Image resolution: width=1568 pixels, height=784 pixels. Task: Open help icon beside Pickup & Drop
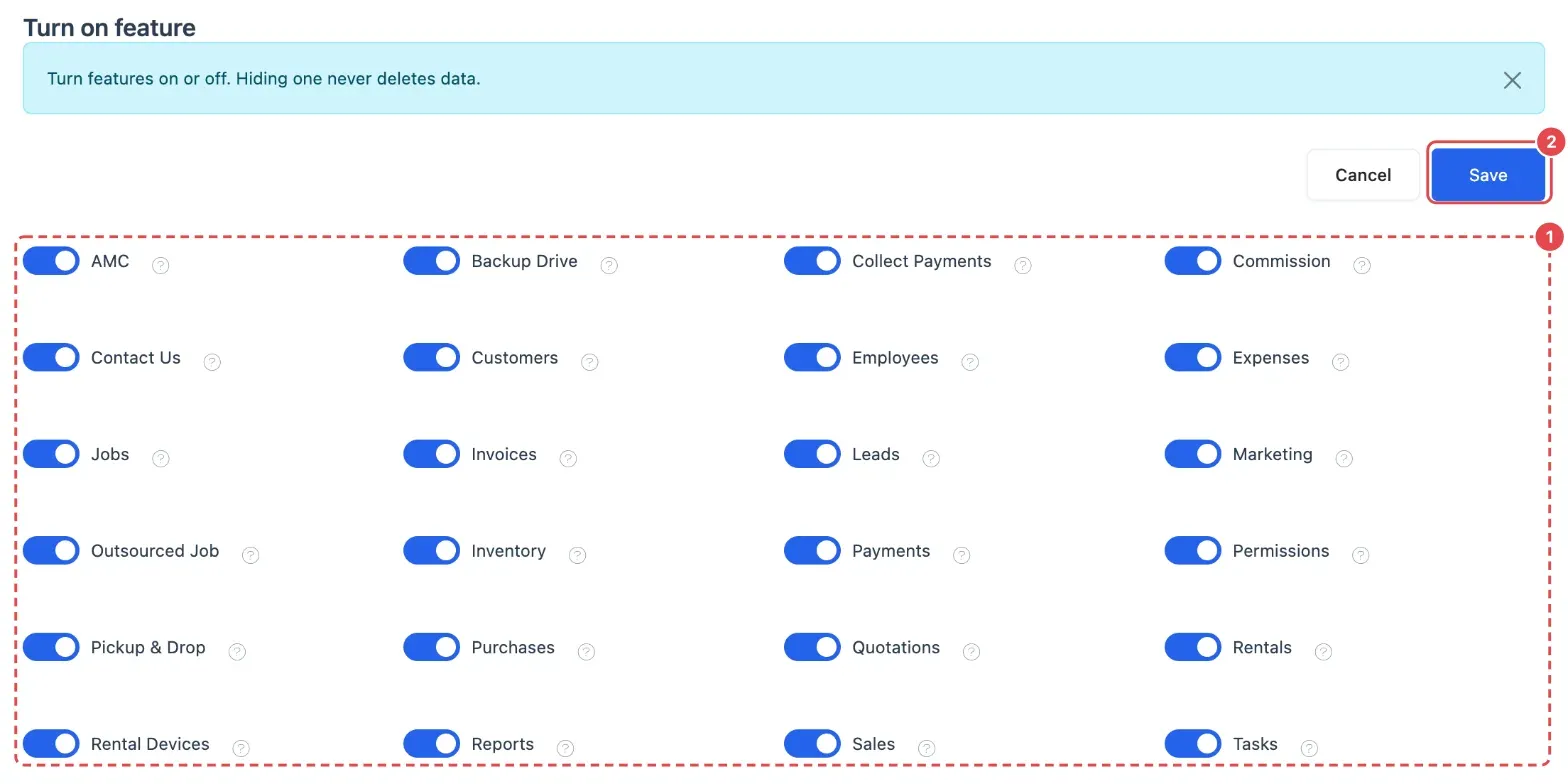(237, 652)
